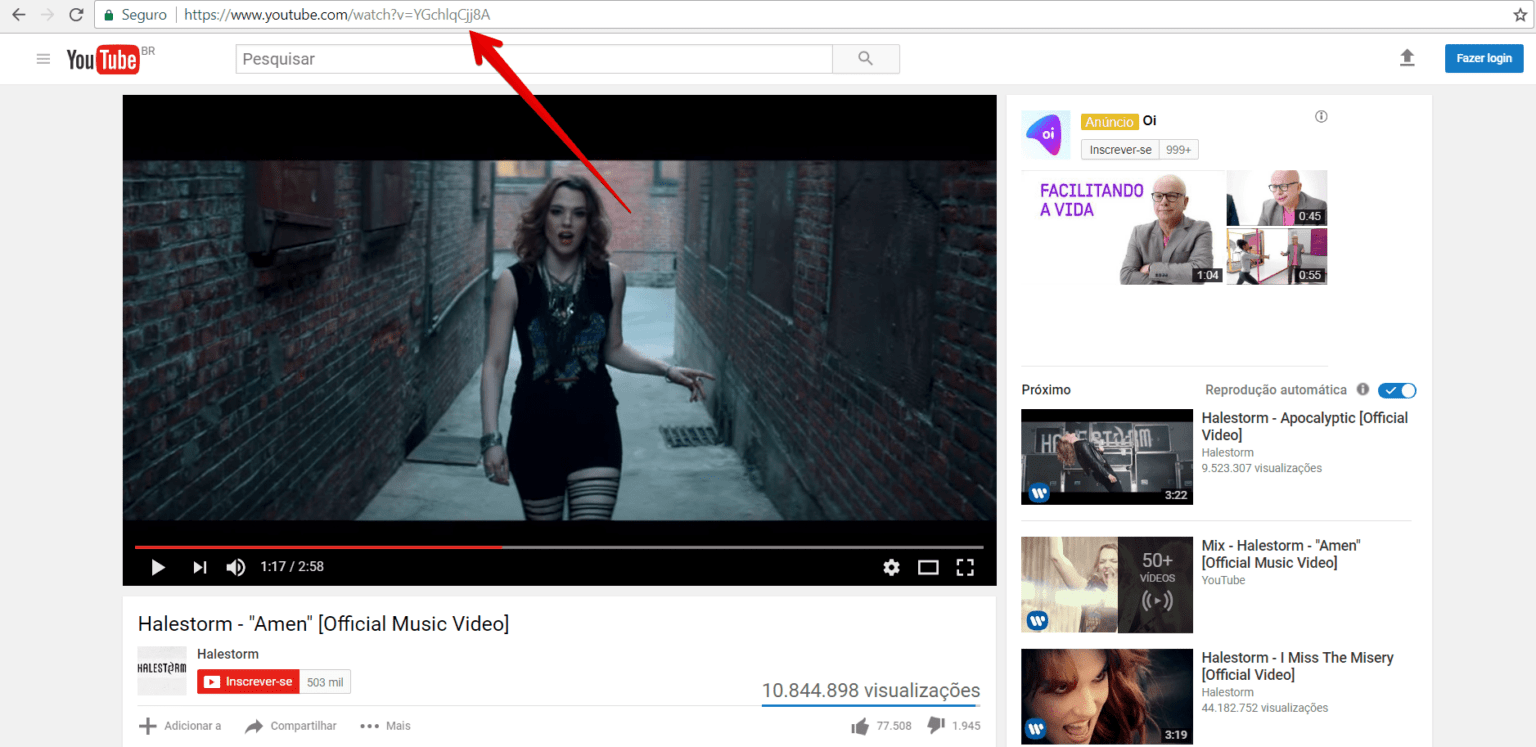This screenshot has height=747, width=1536.
Task: Click Adicionar a under the video
Action: pos(180,726)
